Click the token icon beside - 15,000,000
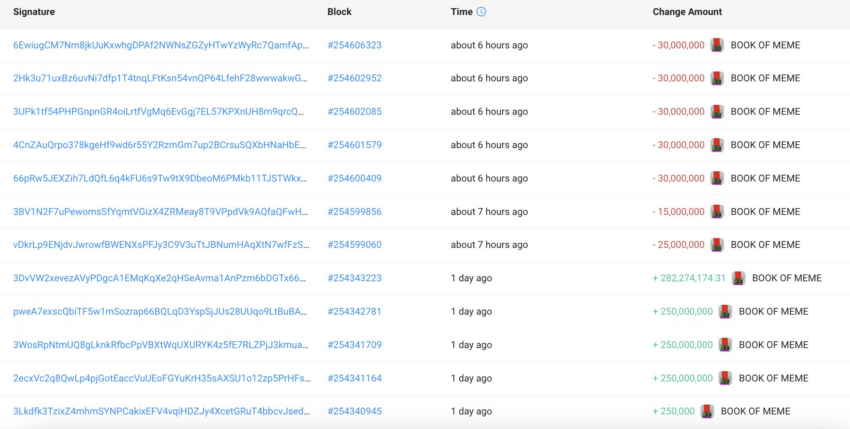This screenshot has width=850, height=429. [717, 212]
